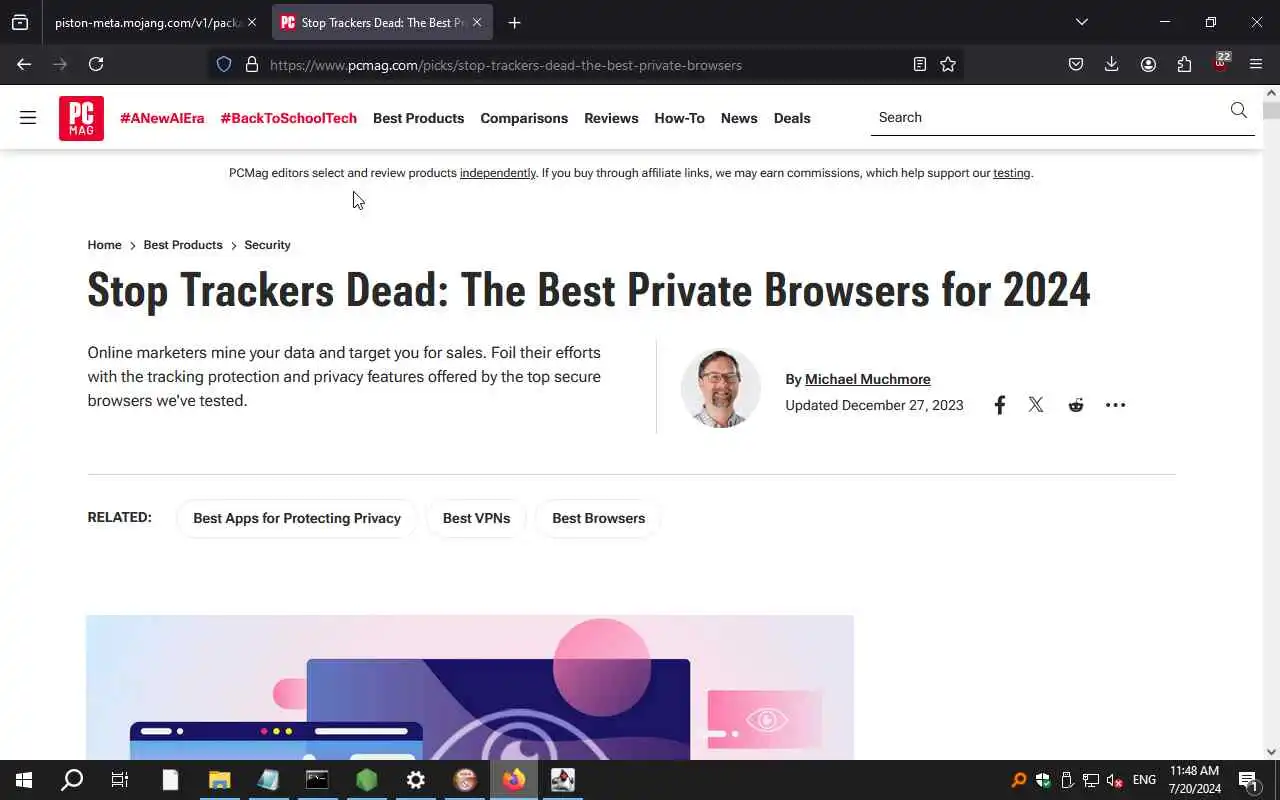Screen dimensions: 1280x800
Task: View site security padlock information
Action: pos(252,64)
